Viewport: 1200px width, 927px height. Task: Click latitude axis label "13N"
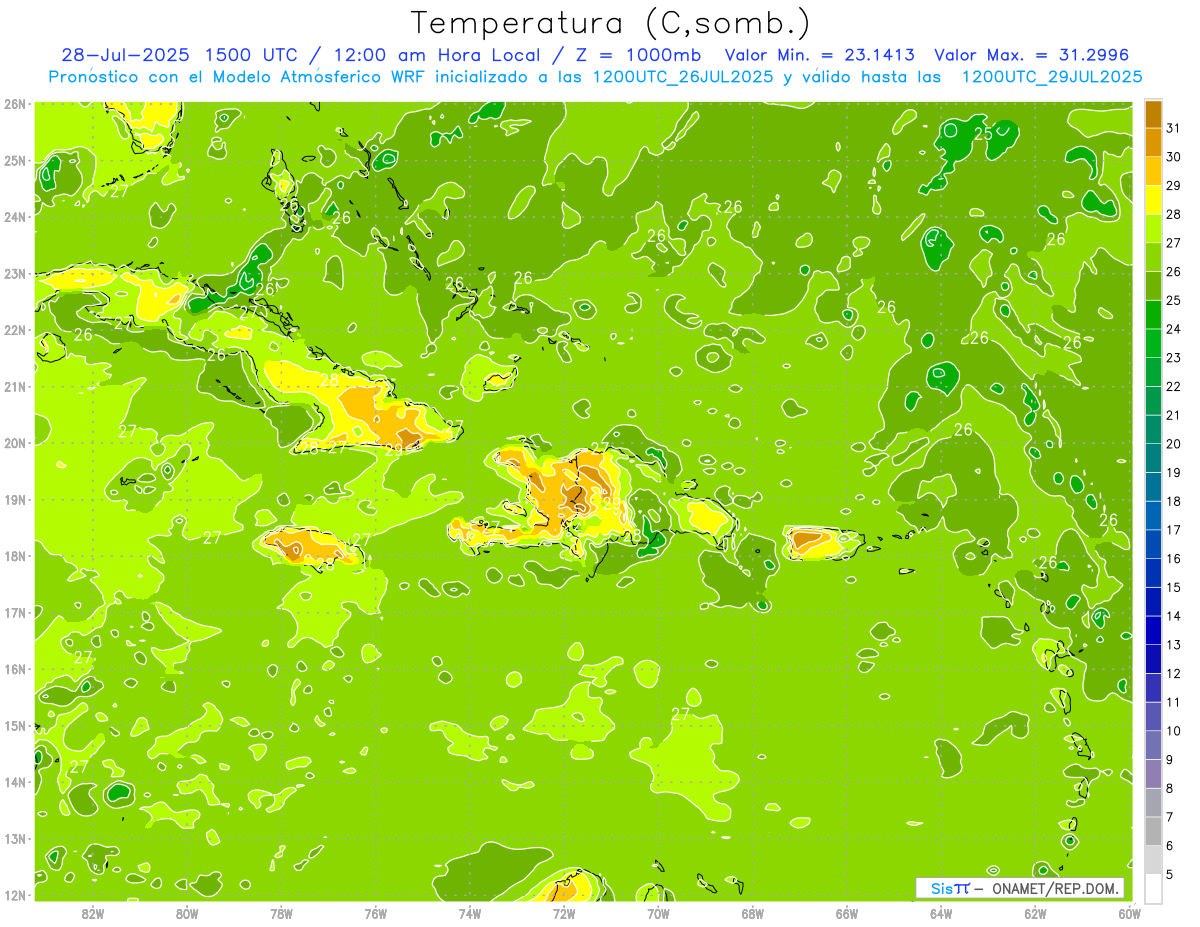coord(14,839)
